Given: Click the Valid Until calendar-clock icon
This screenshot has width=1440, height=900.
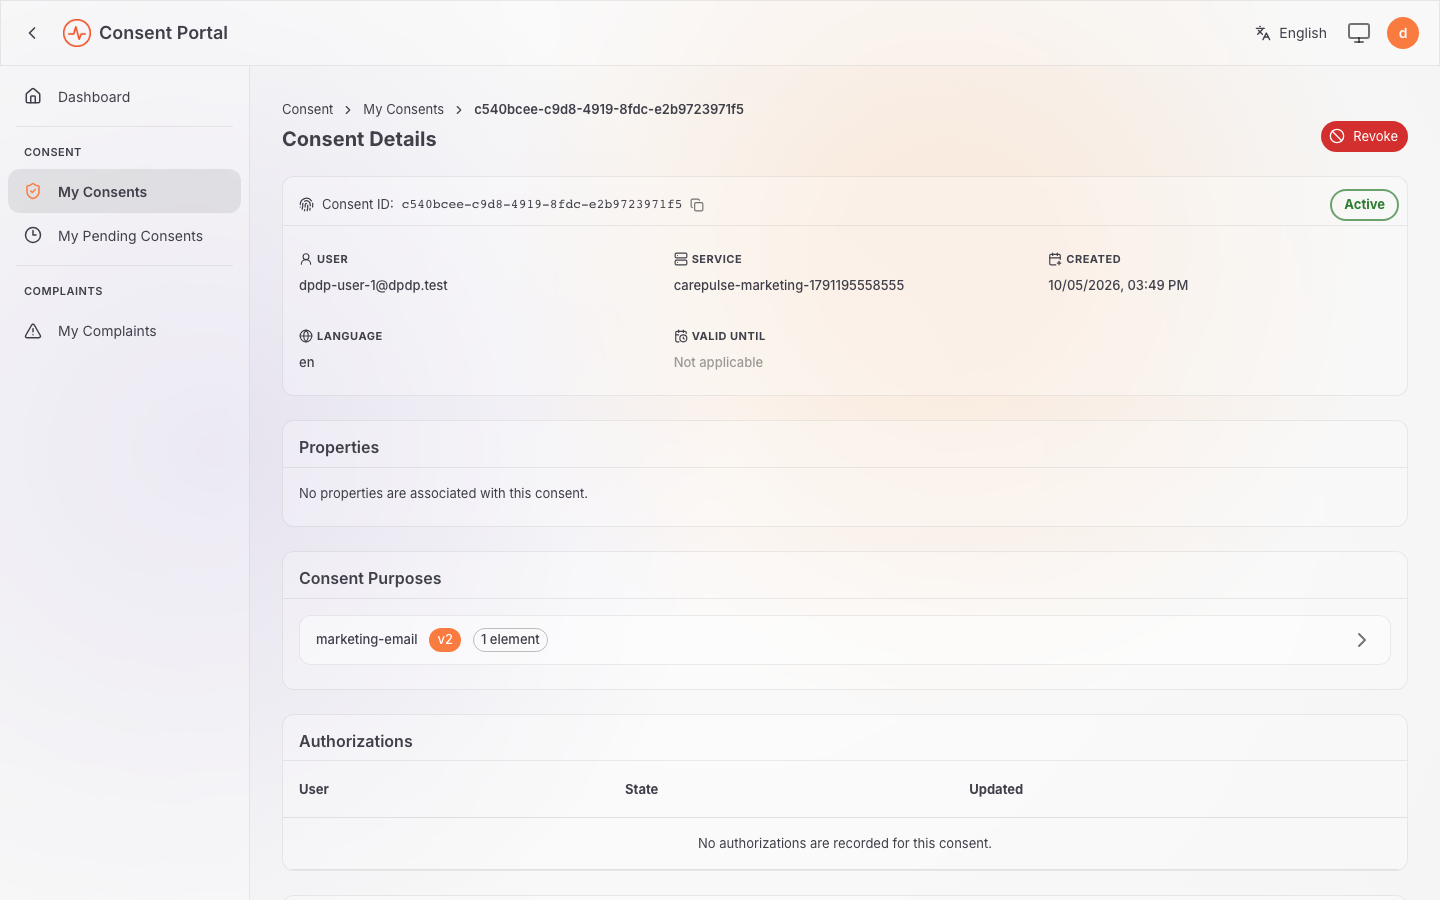Looking at the screenshot, I should (681, 336).
